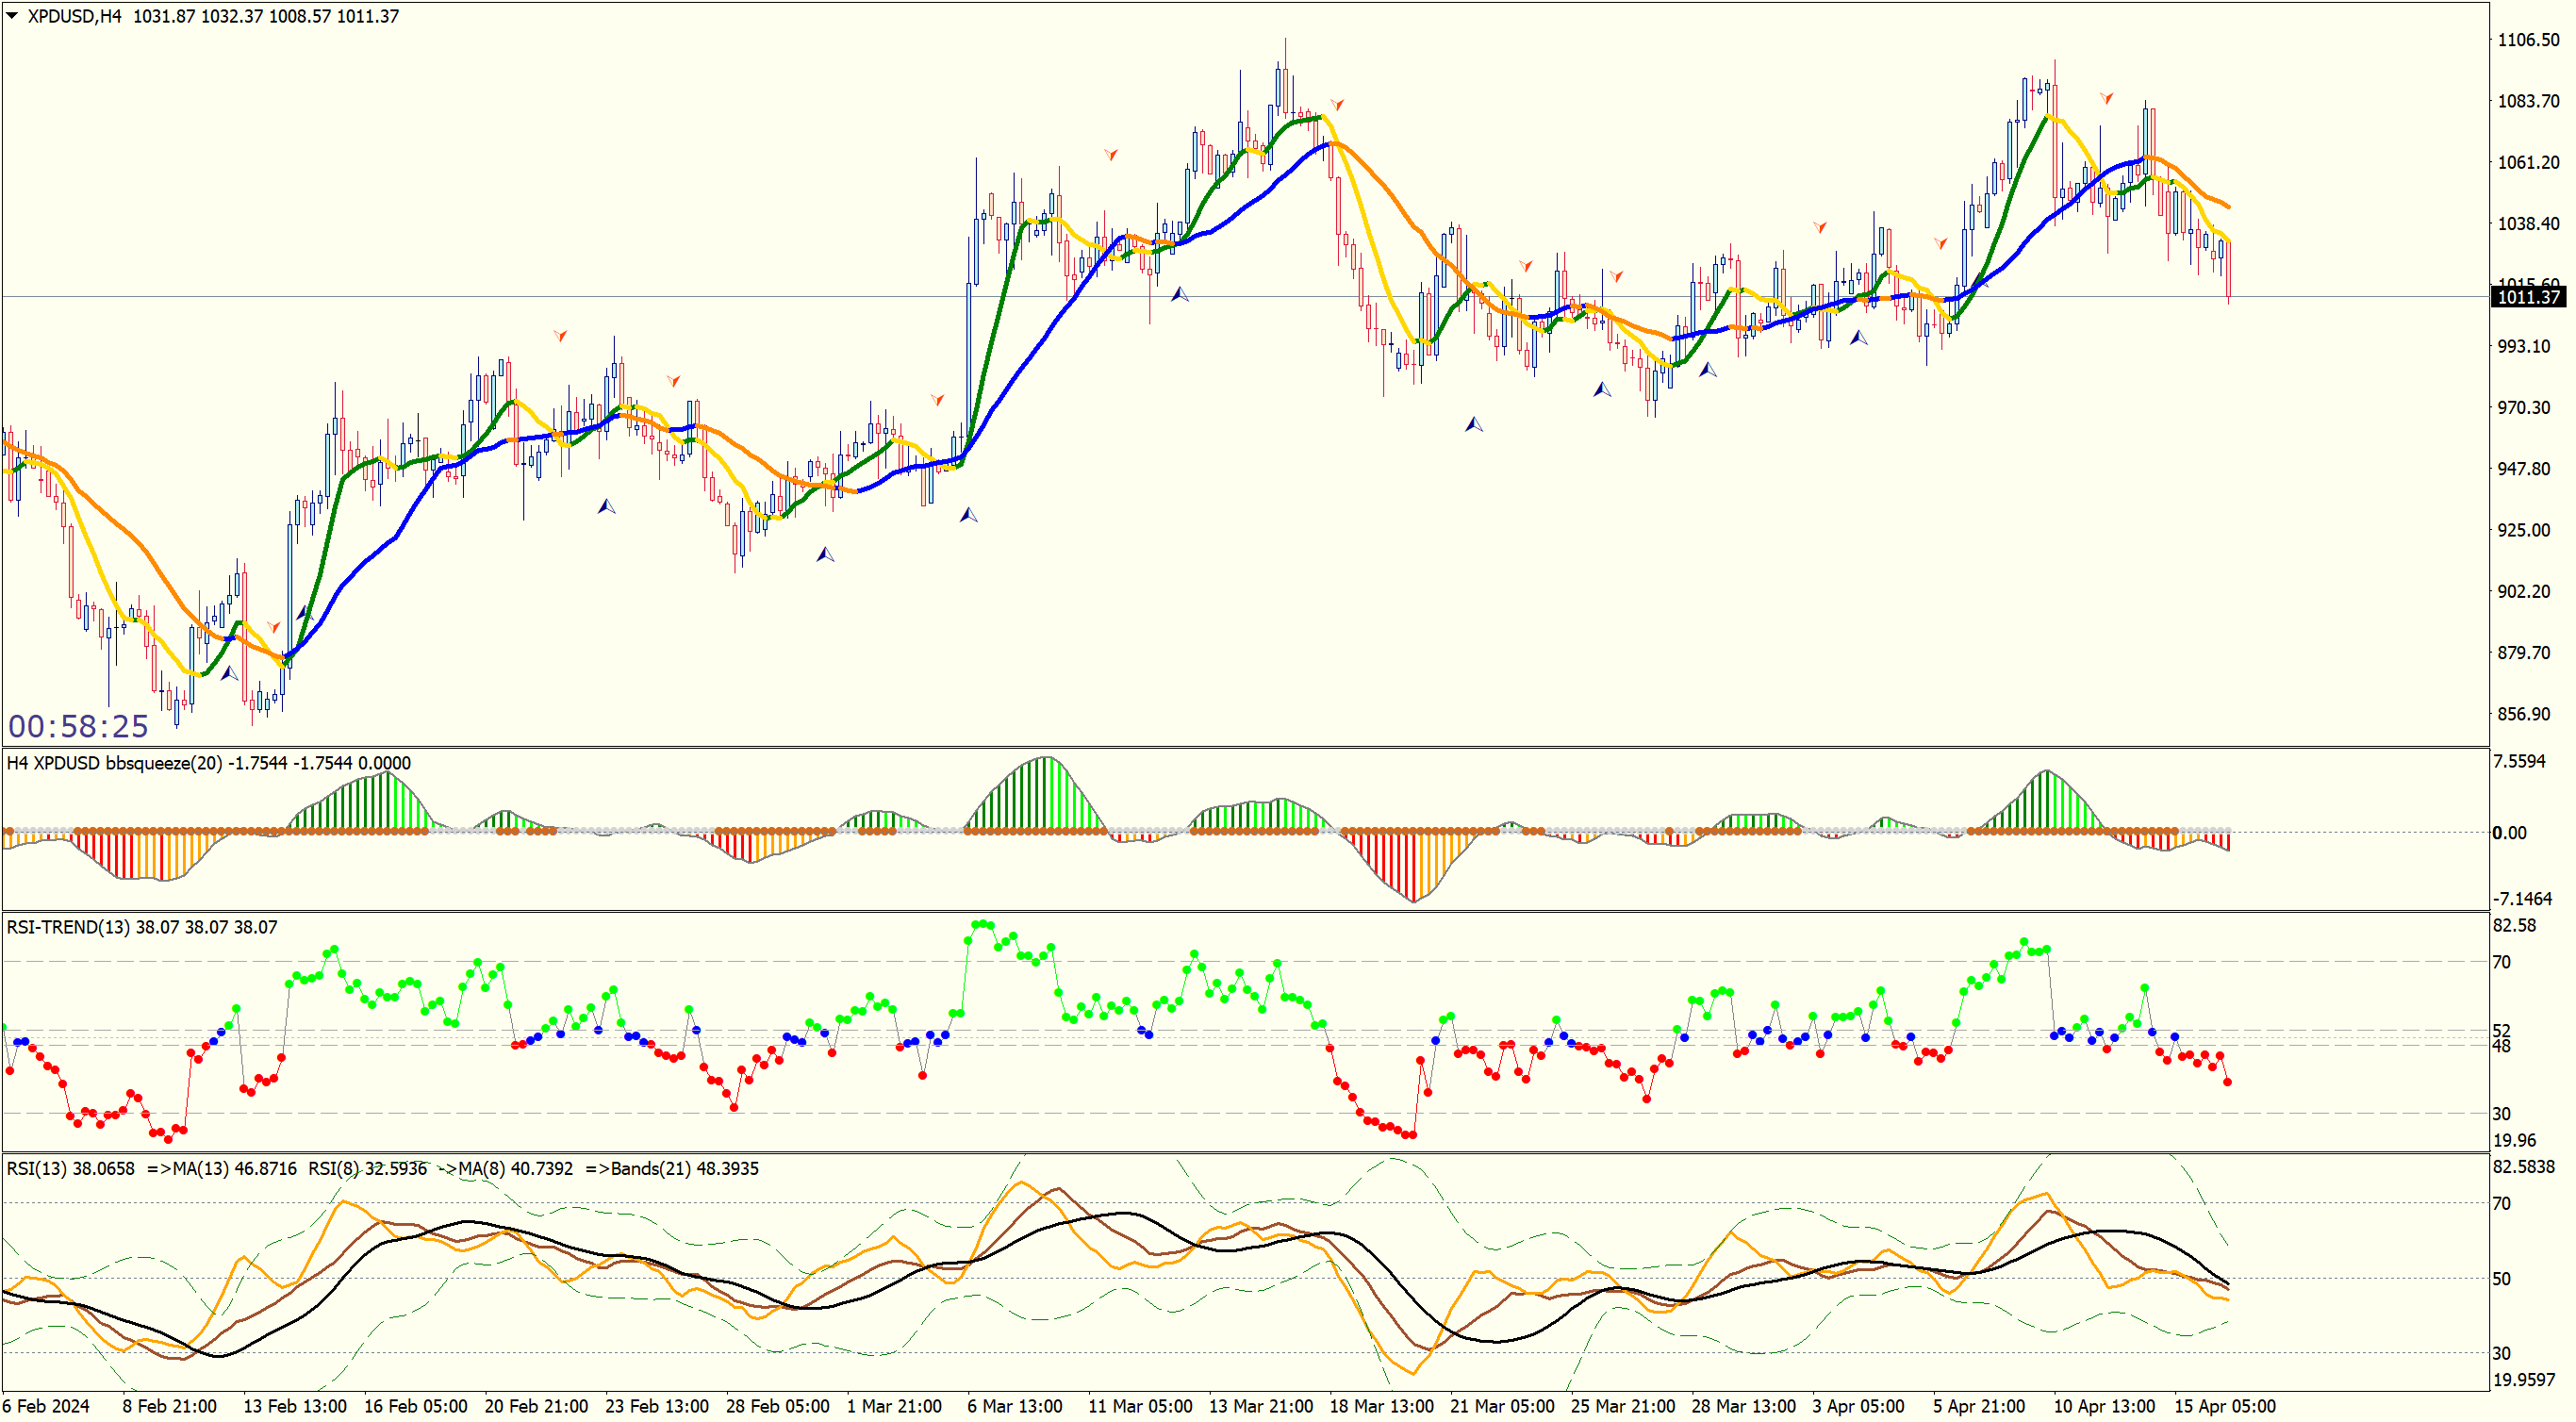Image resolution: width=2576 pixels, height=1422 pixels.
Task: Click the 1106.50 label on the price scale
Action: 2528,40
